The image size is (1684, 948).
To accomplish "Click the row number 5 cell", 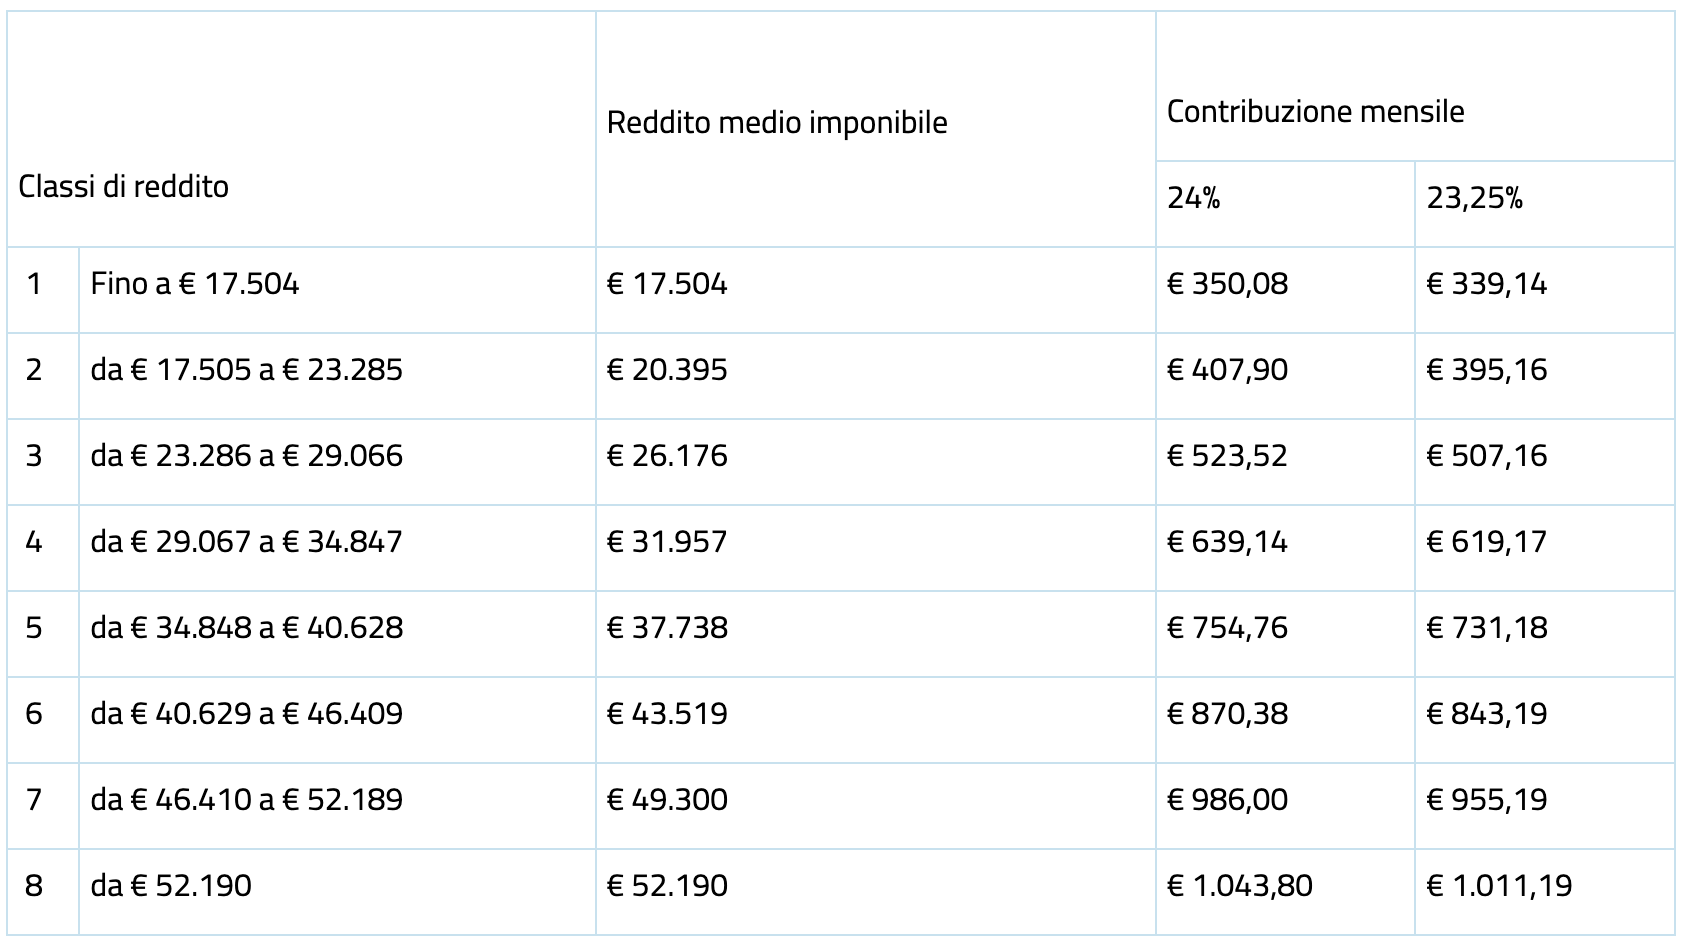I will pyautogui.click(x=35, y=628).
